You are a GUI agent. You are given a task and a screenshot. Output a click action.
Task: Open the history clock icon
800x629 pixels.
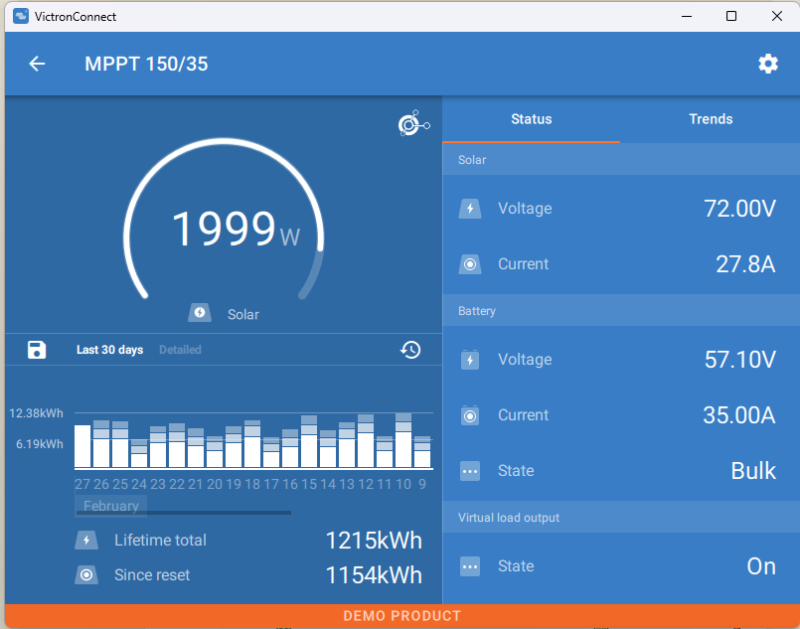click(x=411, y=350)
